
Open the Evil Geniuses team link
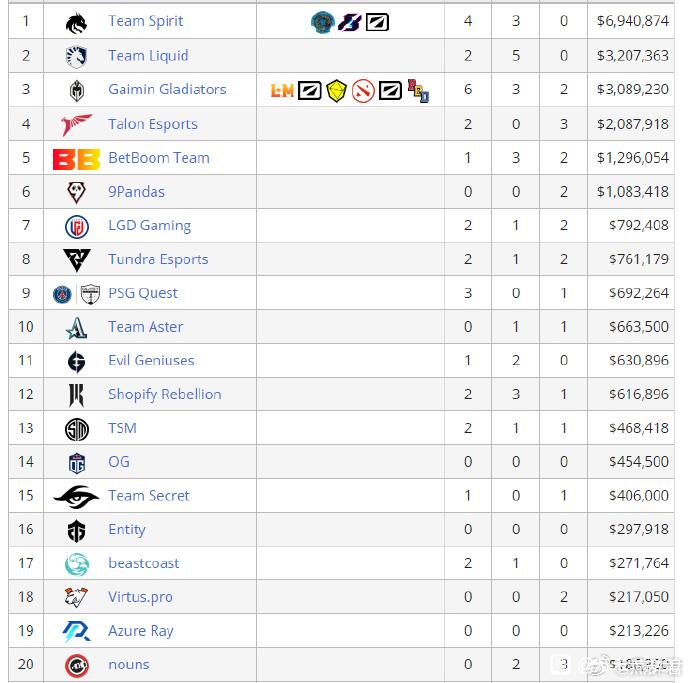click(151, 360)
